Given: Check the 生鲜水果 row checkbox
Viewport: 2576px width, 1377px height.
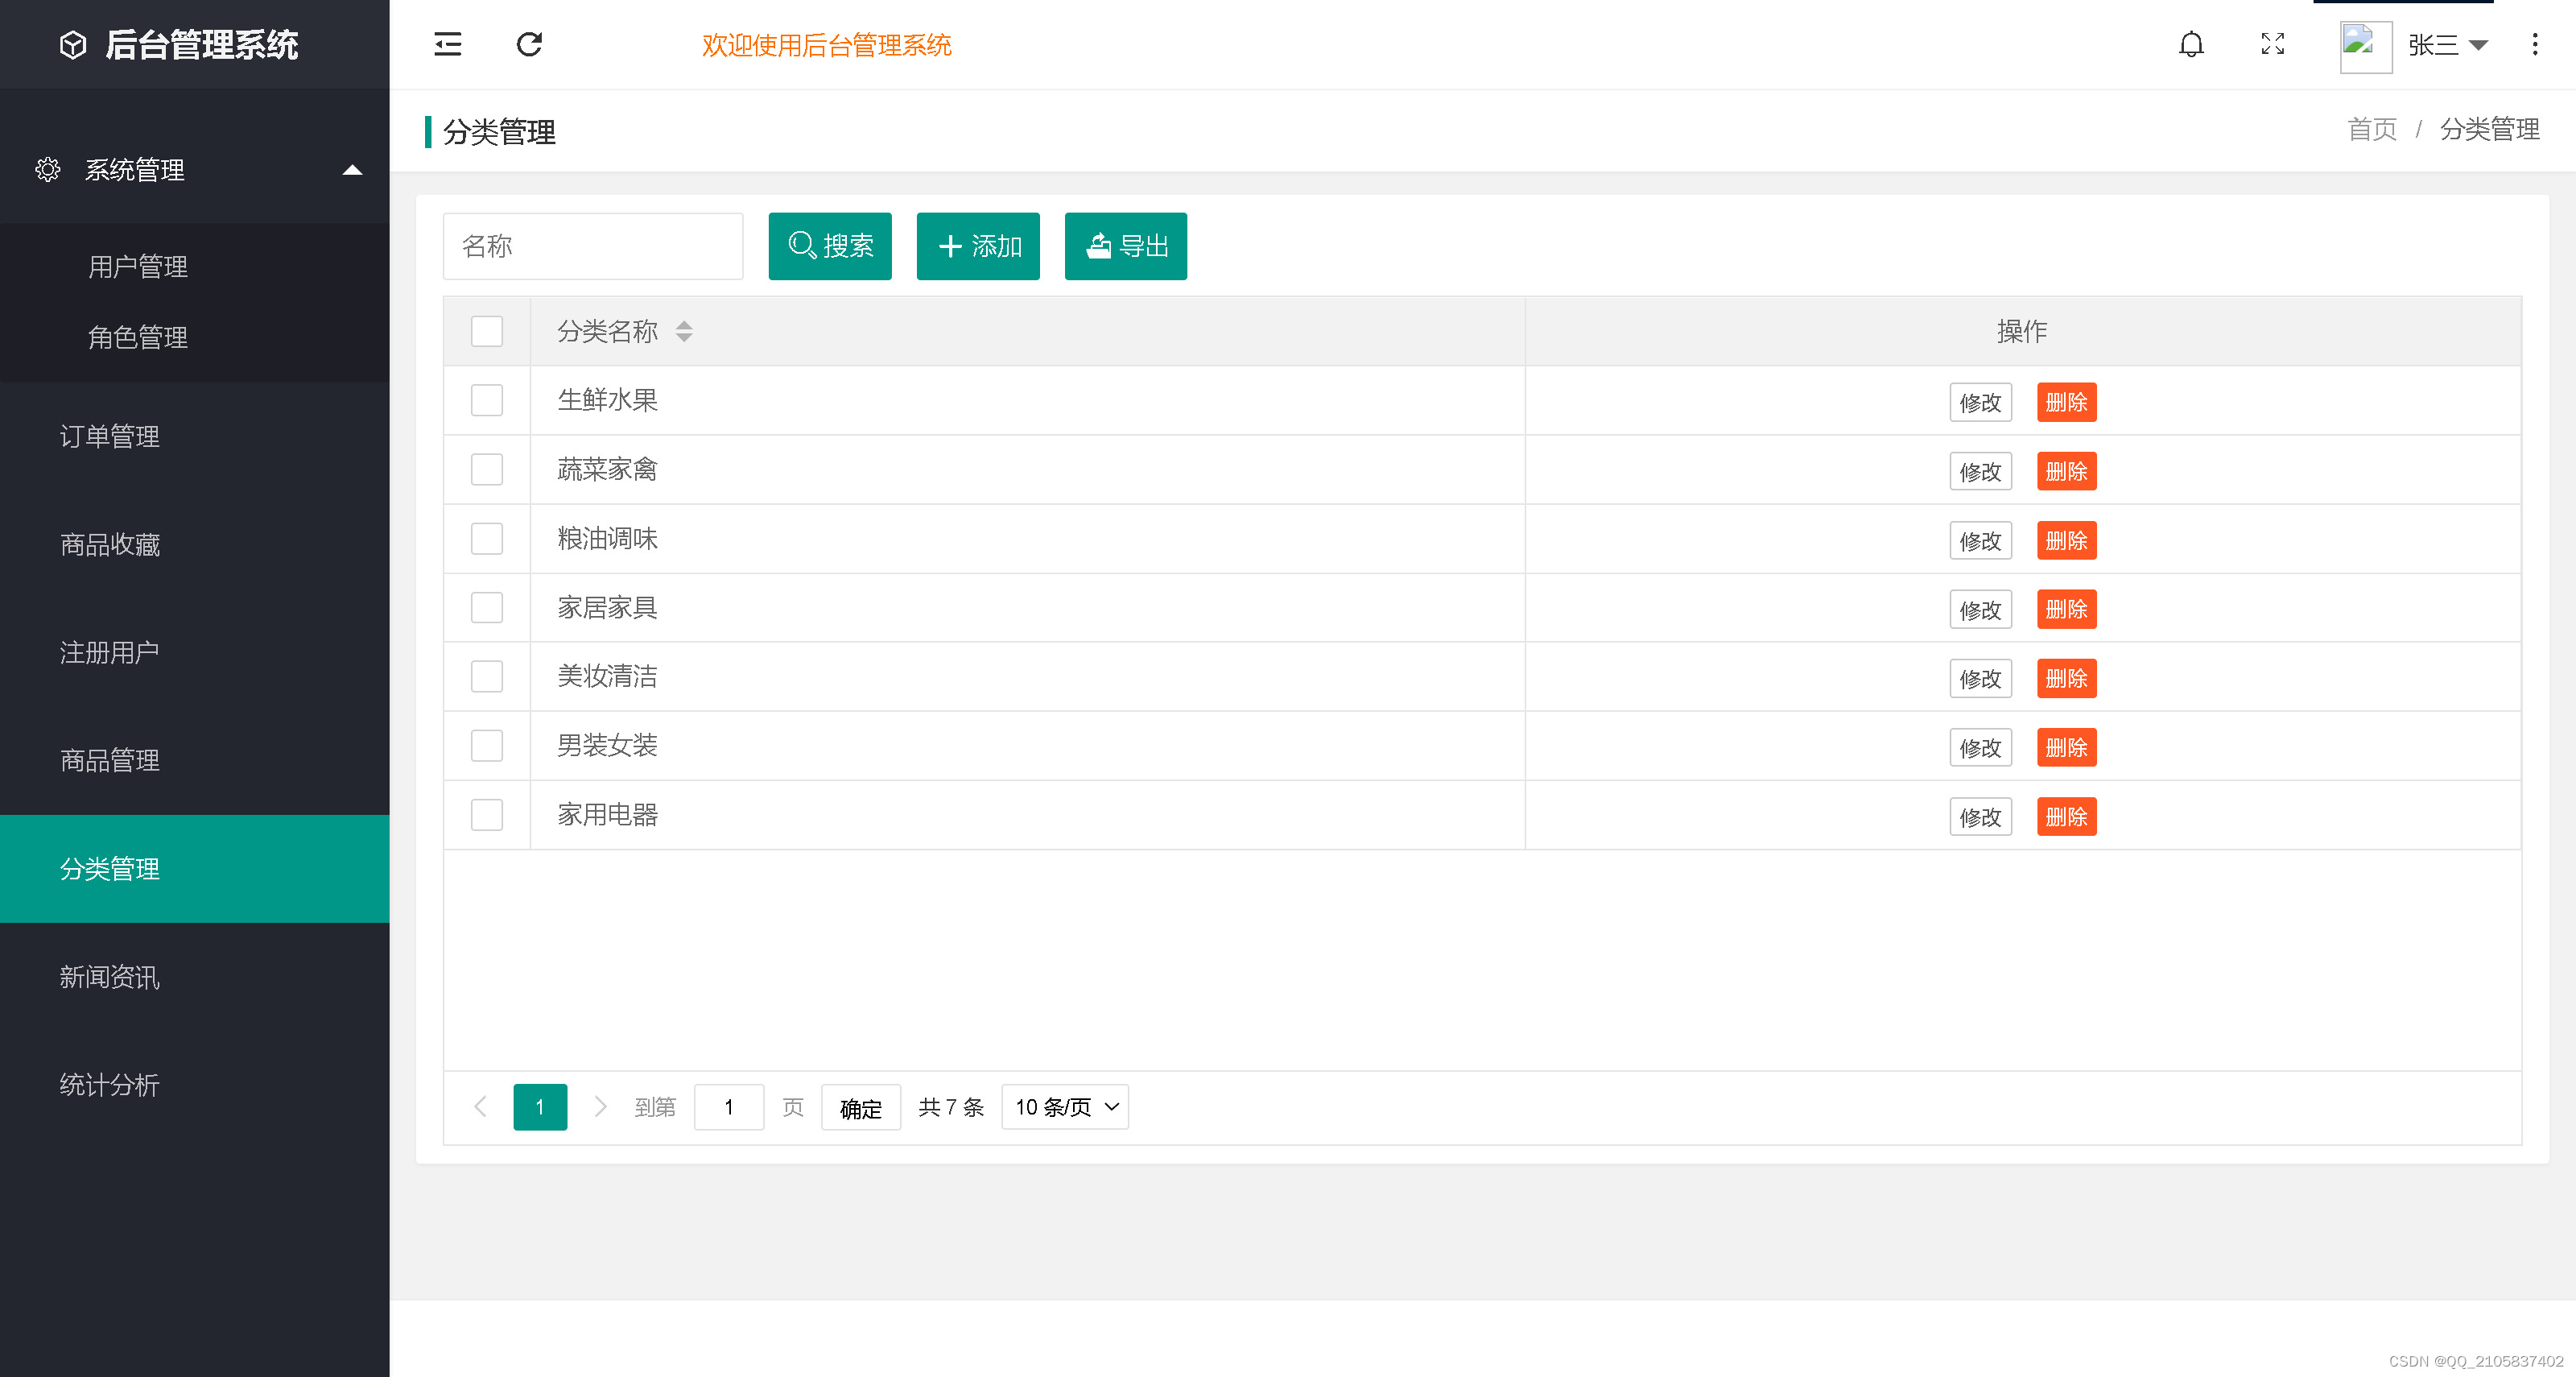Looking at the screenshot, I should (x=487, y=400).
